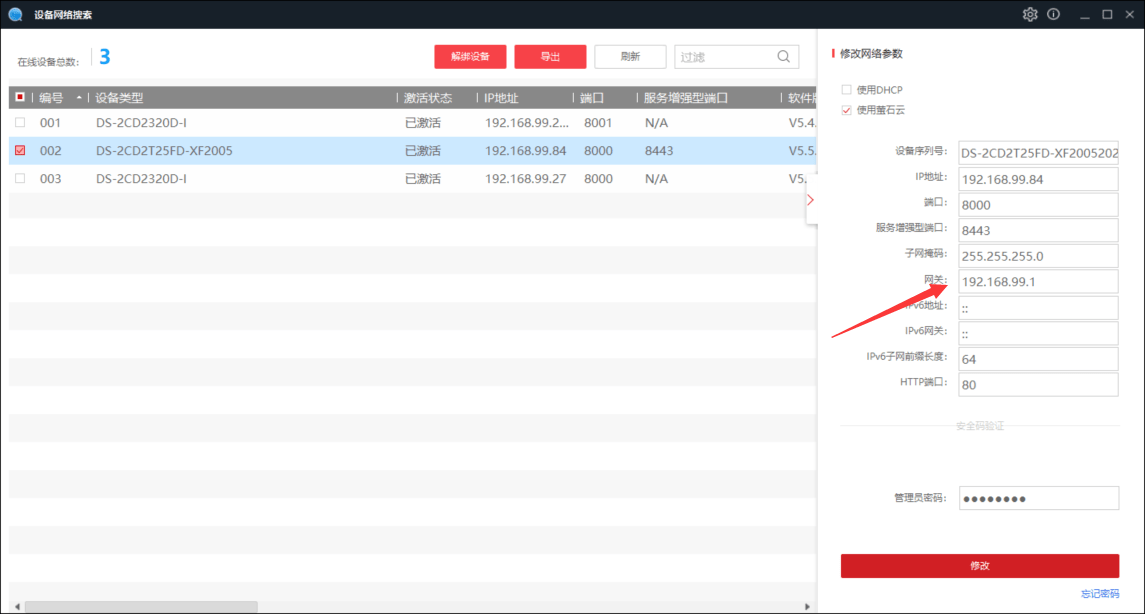Screen dimensions: 1145x614
Task: Tick the checkbox for device 003
Action: (x=20, y=179)
